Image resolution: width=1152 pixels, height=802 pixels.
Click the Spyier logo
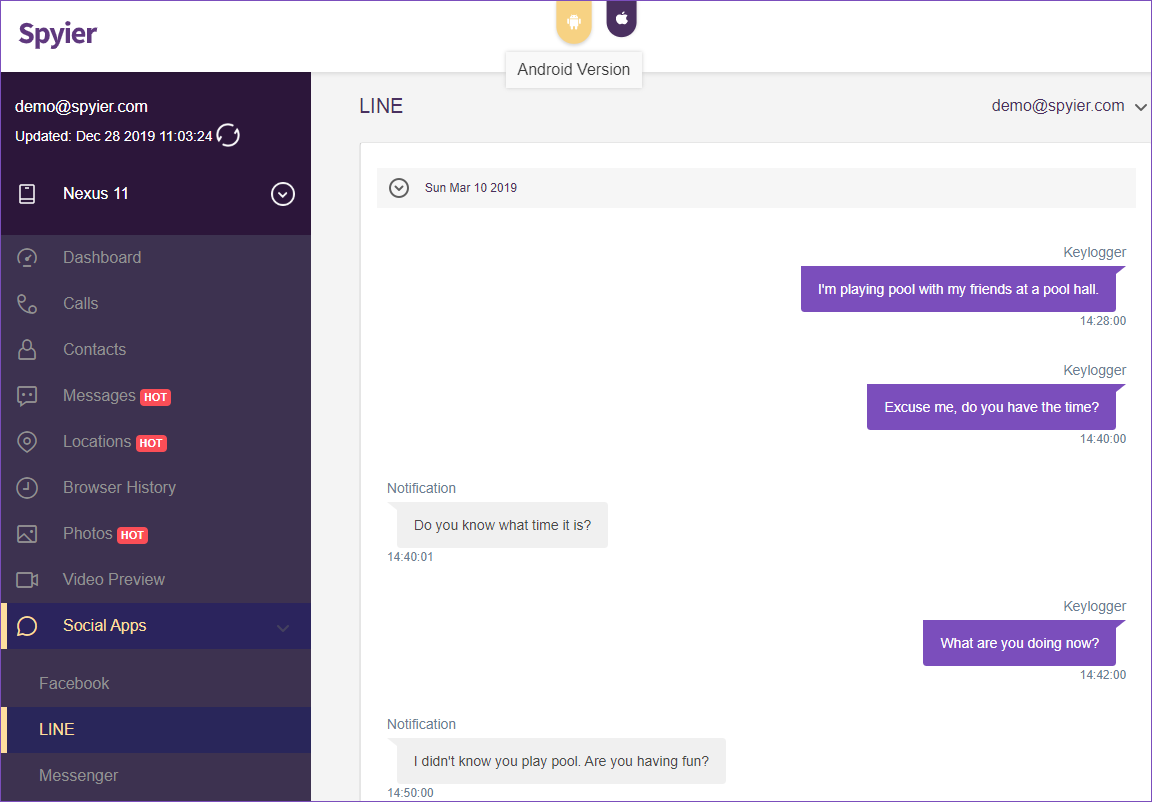(x=57, y=35)
